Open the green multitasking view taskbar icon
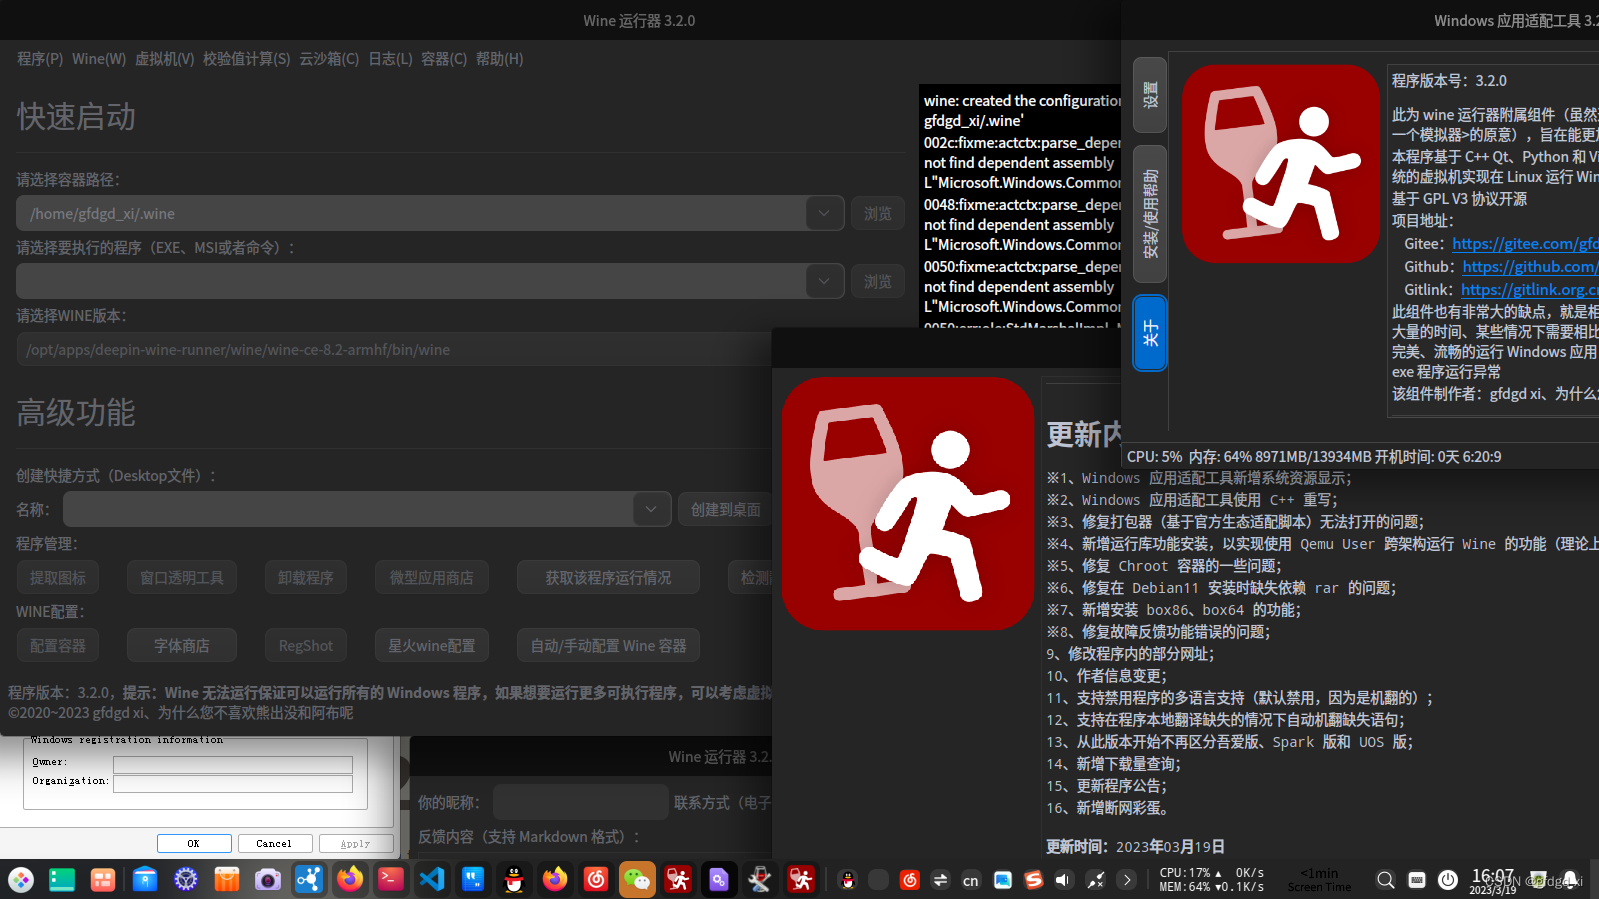Image resolution: width=1599 pixels, height=899 pixels. (62, 879)
